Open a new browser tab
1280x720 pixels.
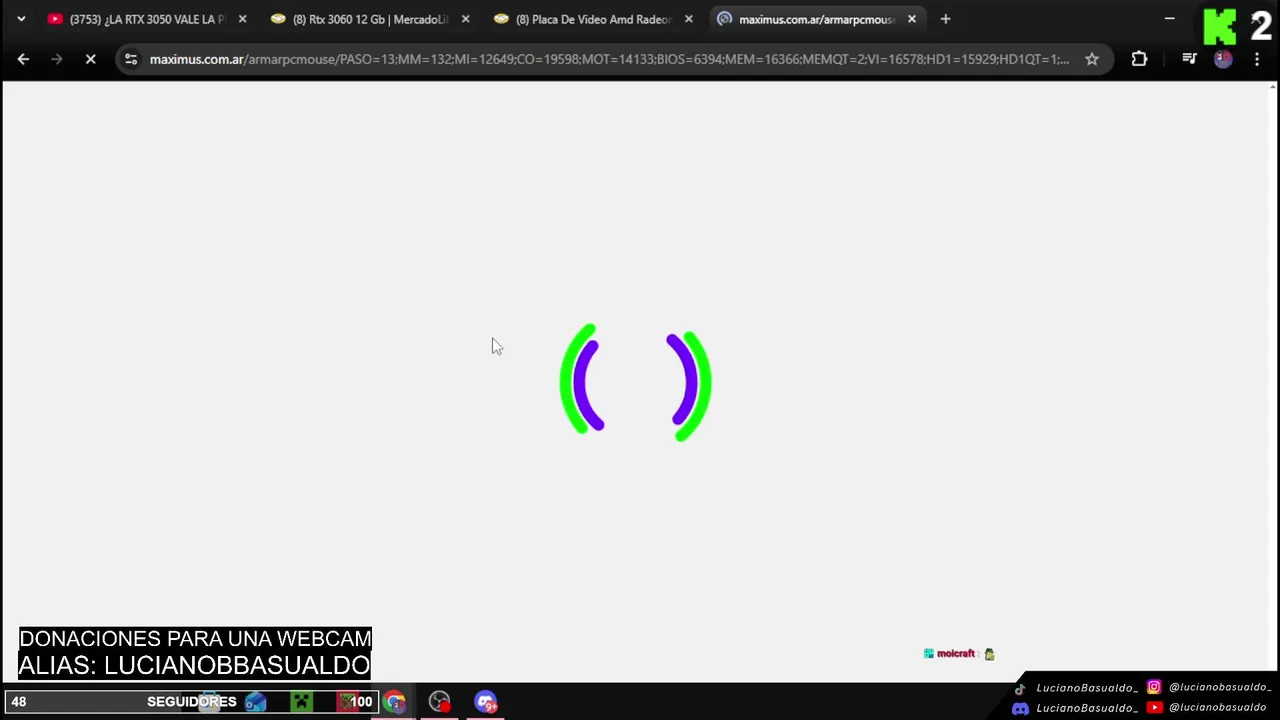945,19
